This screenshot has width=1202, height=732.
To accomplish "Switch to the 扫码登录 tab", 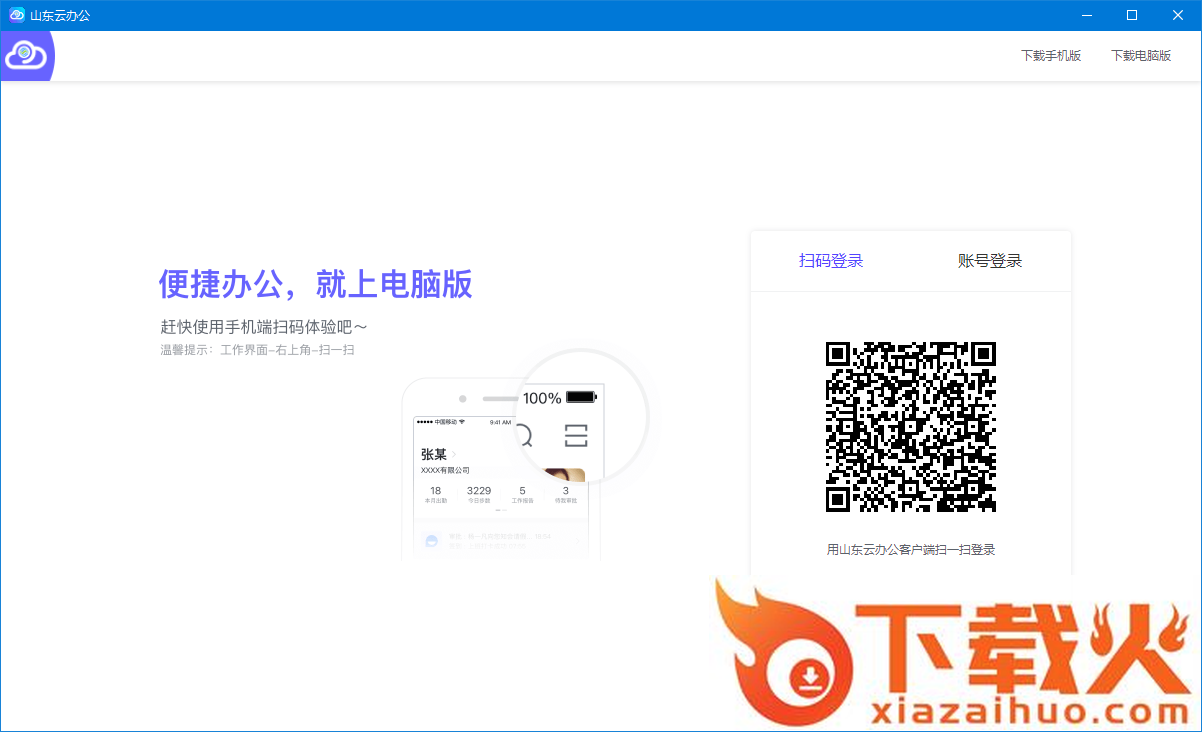I will coord(831,261).
